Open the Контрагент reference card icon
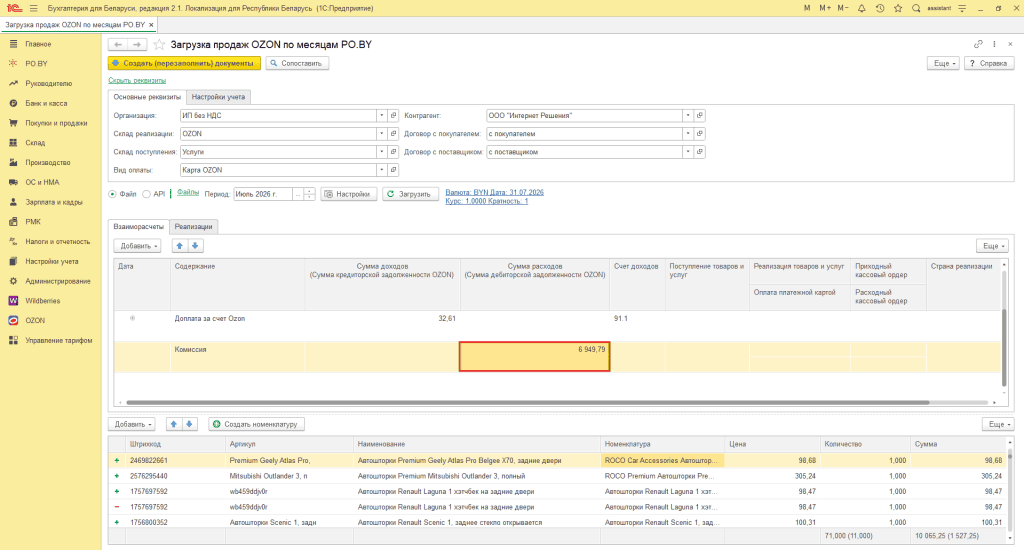Image resolution: width=1024 pixels, height=550 pixels. pos(699,116)
